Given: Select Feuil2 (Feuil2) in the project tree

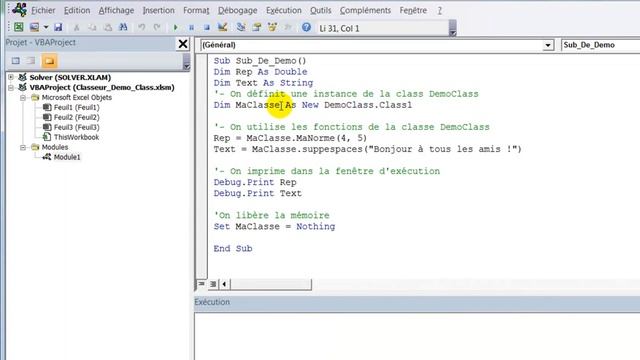Looking at the screenshot, I should click(x=76, y=117).
